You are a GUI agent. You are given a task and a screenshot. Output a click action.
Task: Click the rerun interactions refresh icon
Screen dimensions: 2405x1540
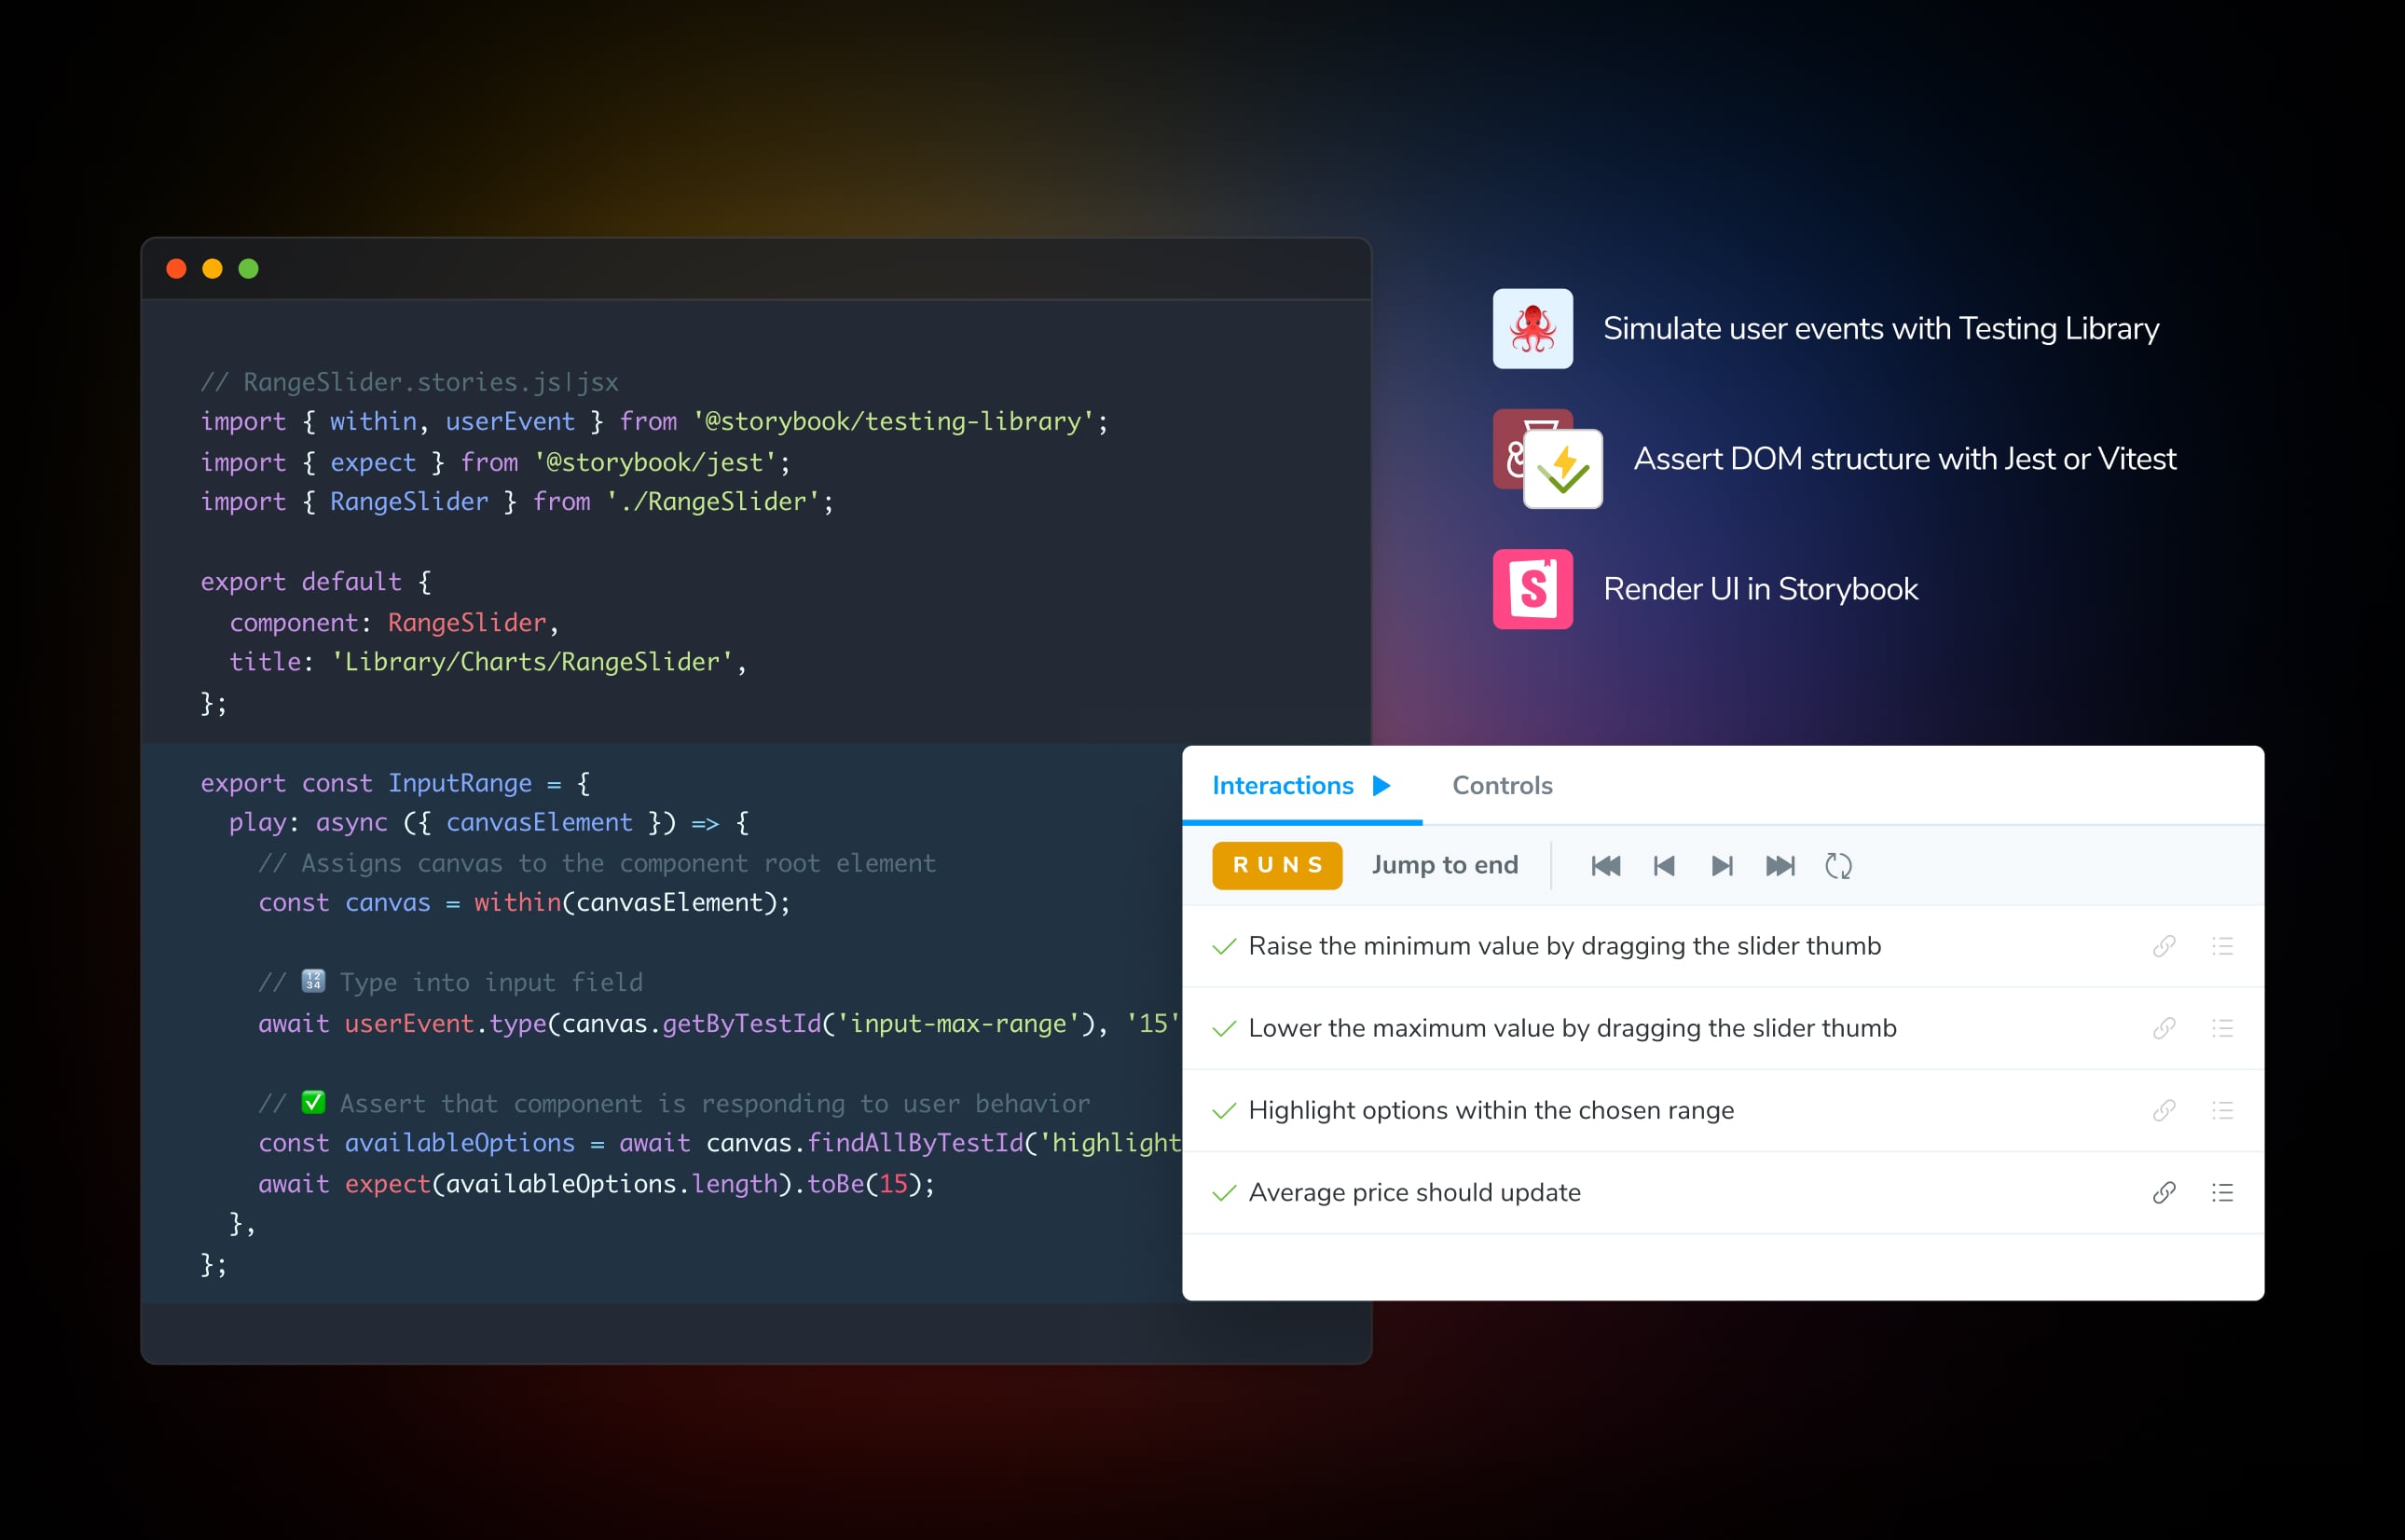(1838, 866)
